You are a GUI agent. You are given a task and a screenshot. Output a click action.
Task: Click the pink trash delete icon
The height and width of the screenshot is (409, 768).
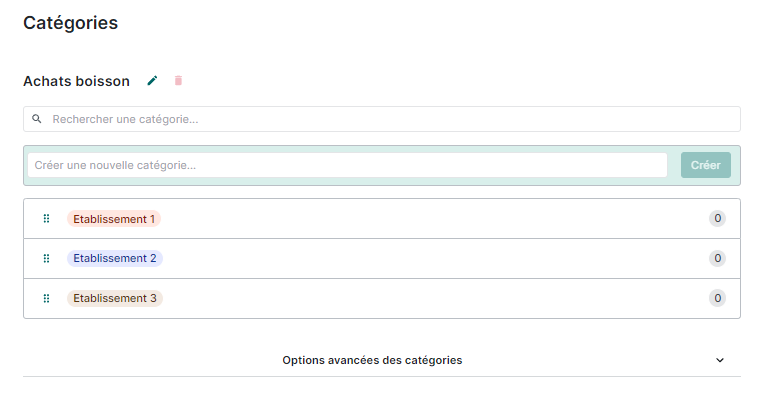tap(179, 81)
